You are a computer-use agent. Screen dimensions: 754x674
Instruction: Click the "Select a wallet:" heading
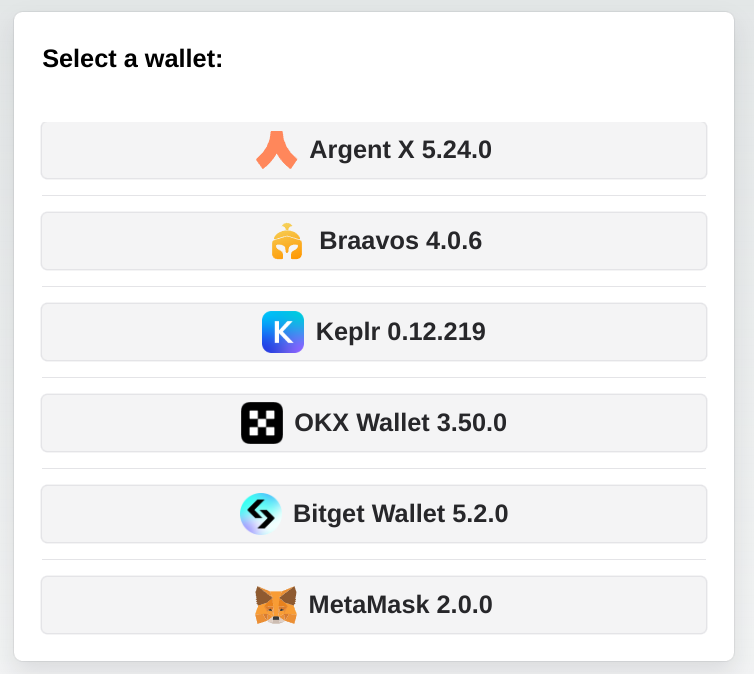[132, 59]
